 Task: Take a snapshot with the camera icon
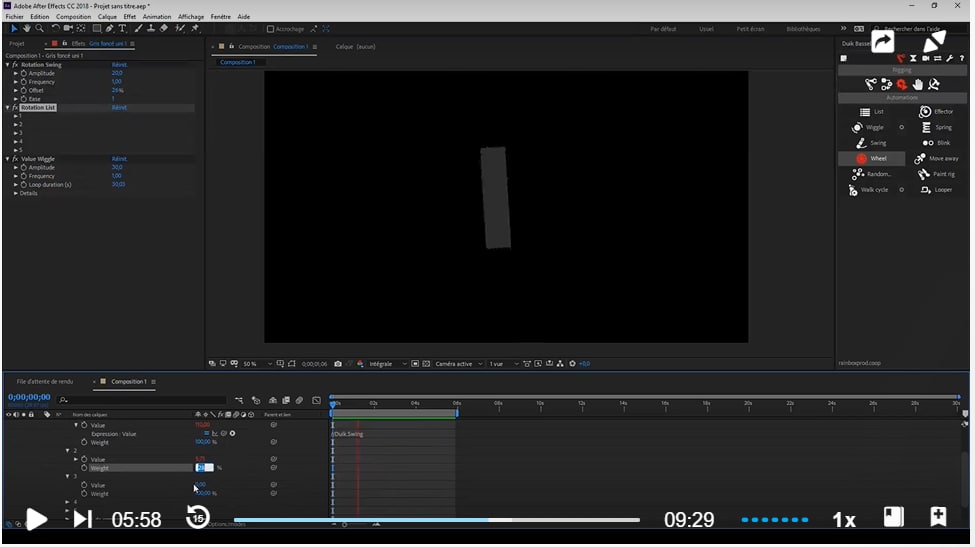point(338,364)
